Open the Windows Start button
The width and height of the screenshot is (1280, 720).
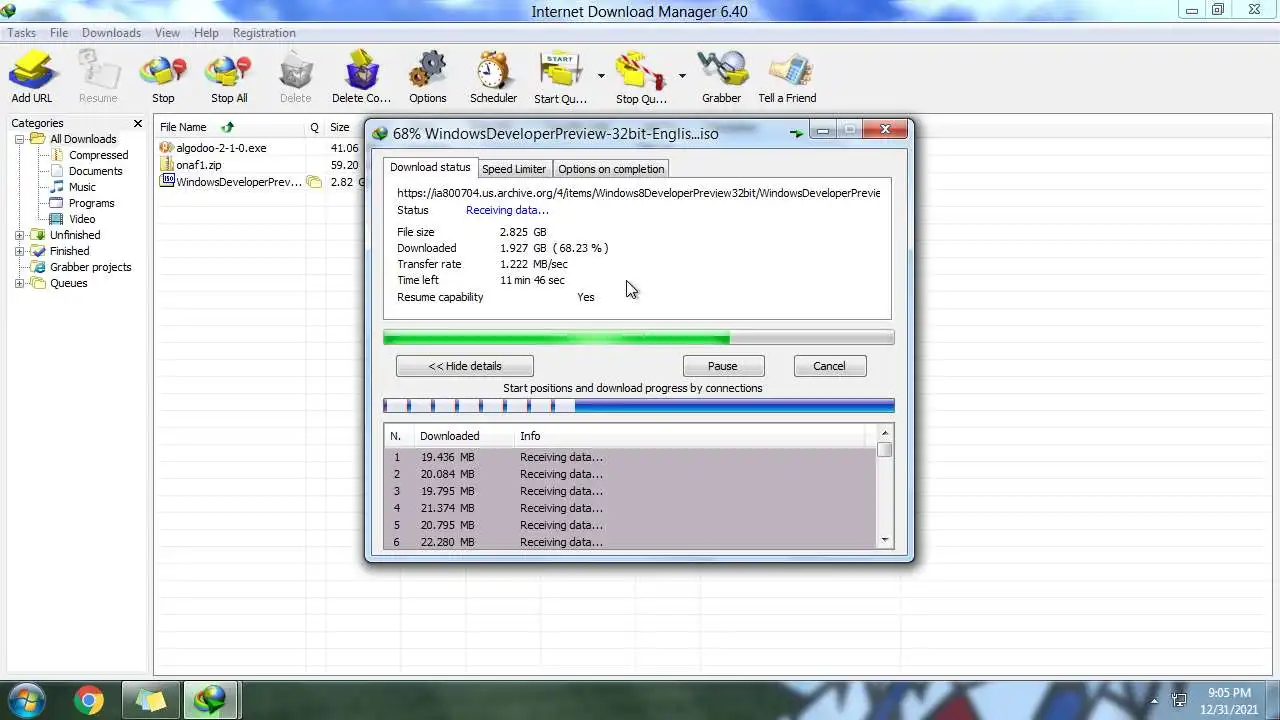[x=27, y=700]
